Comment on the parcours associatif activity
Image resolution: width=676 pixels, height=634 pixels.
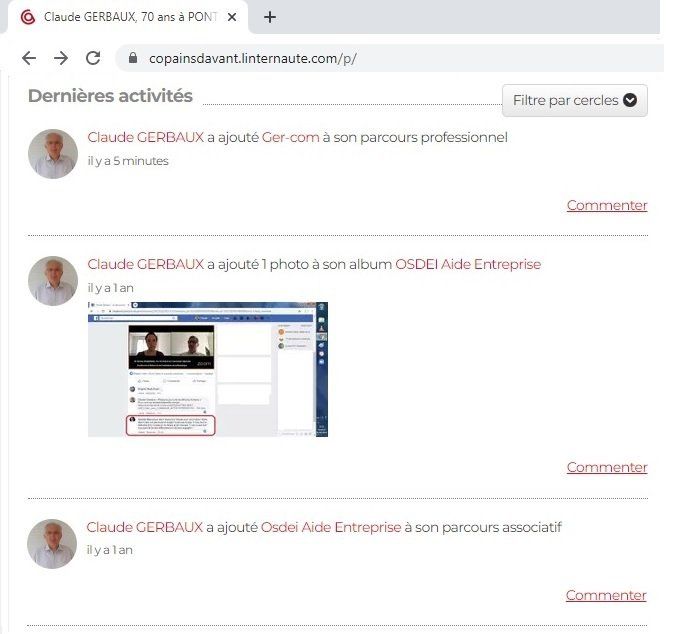606,595
